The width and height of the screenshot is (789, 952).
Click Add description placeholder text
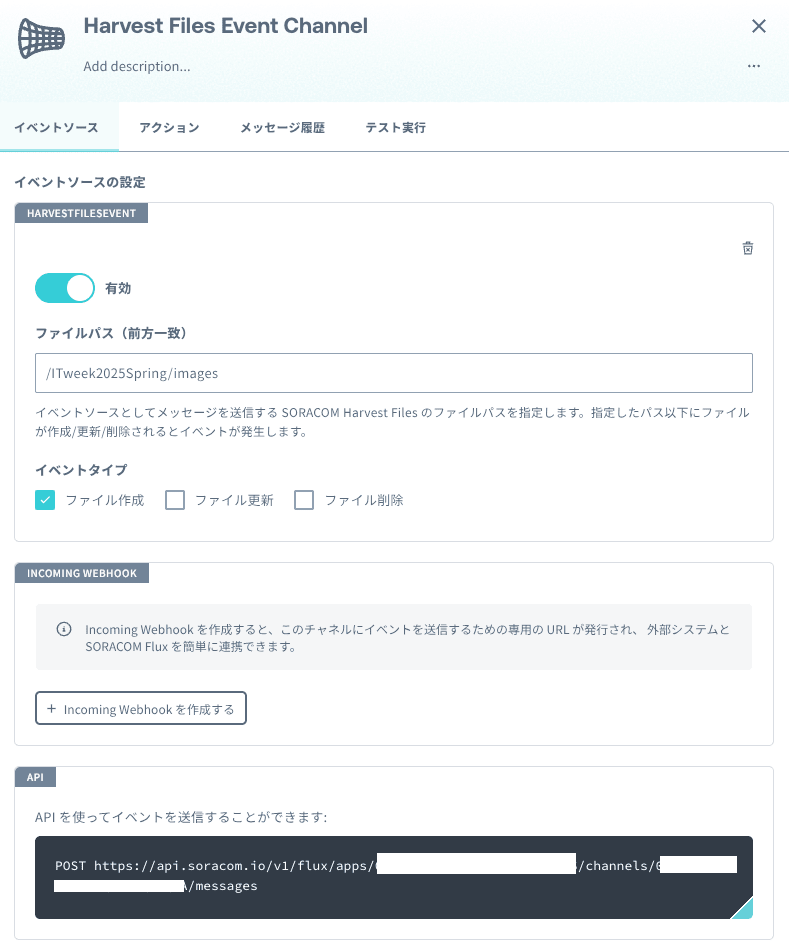click(137, 66)
